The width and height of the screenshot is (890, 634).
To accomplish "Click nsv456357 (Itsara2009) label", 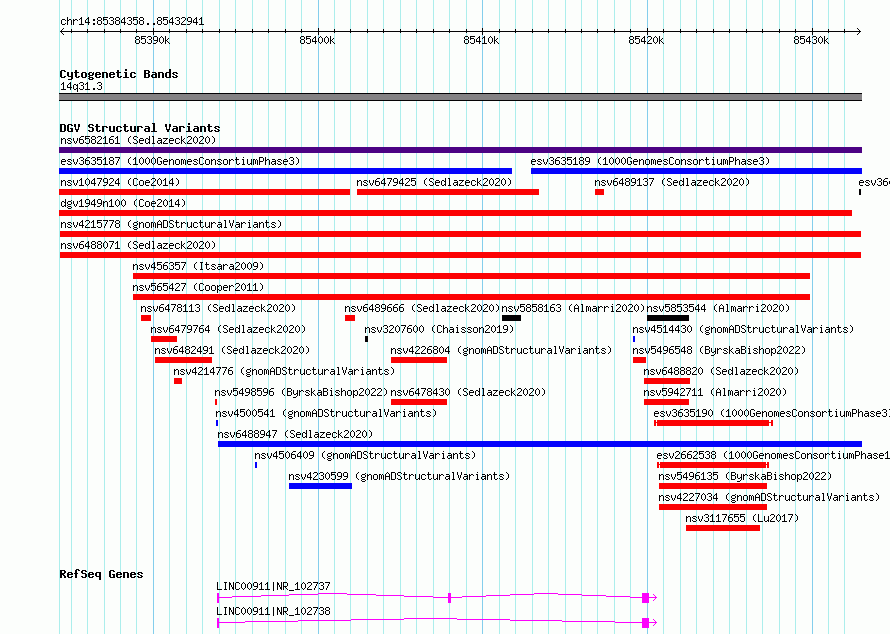I will tap(198, 266).
